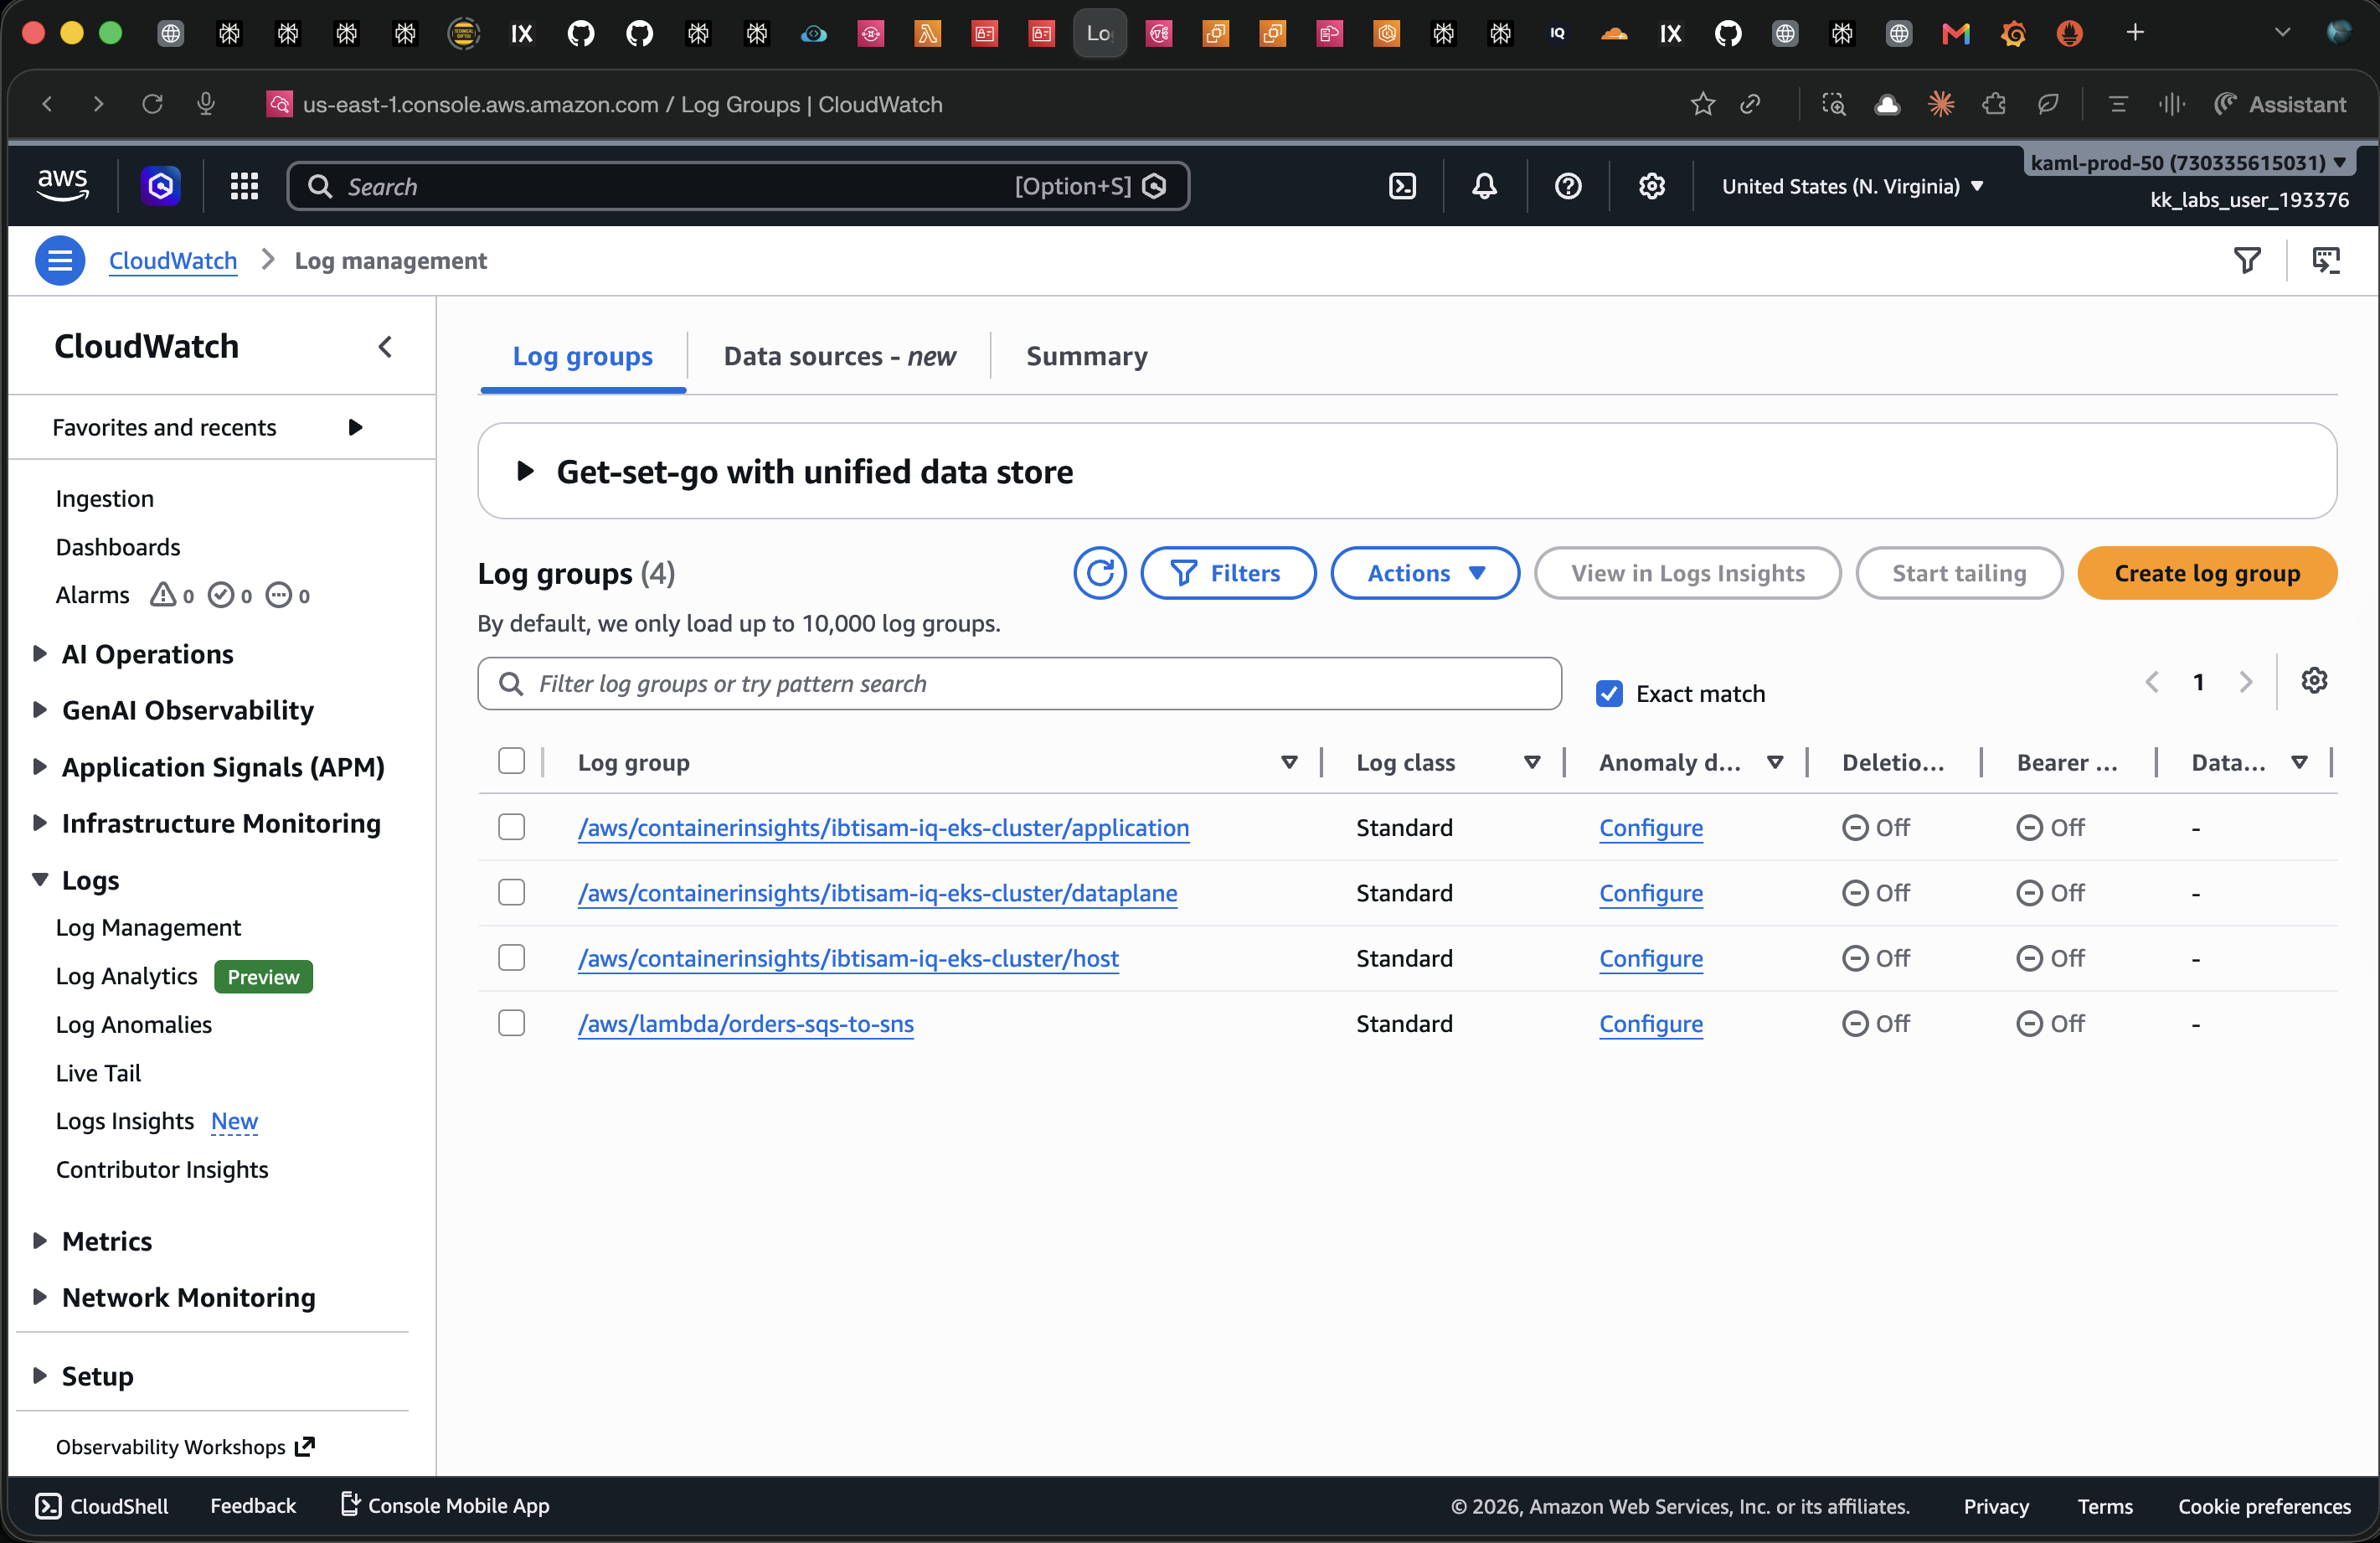The height and width of the screenshot is (1543, 2380).
Task: Open the browser Assistant panel
Action: (x=2280, y=104)
